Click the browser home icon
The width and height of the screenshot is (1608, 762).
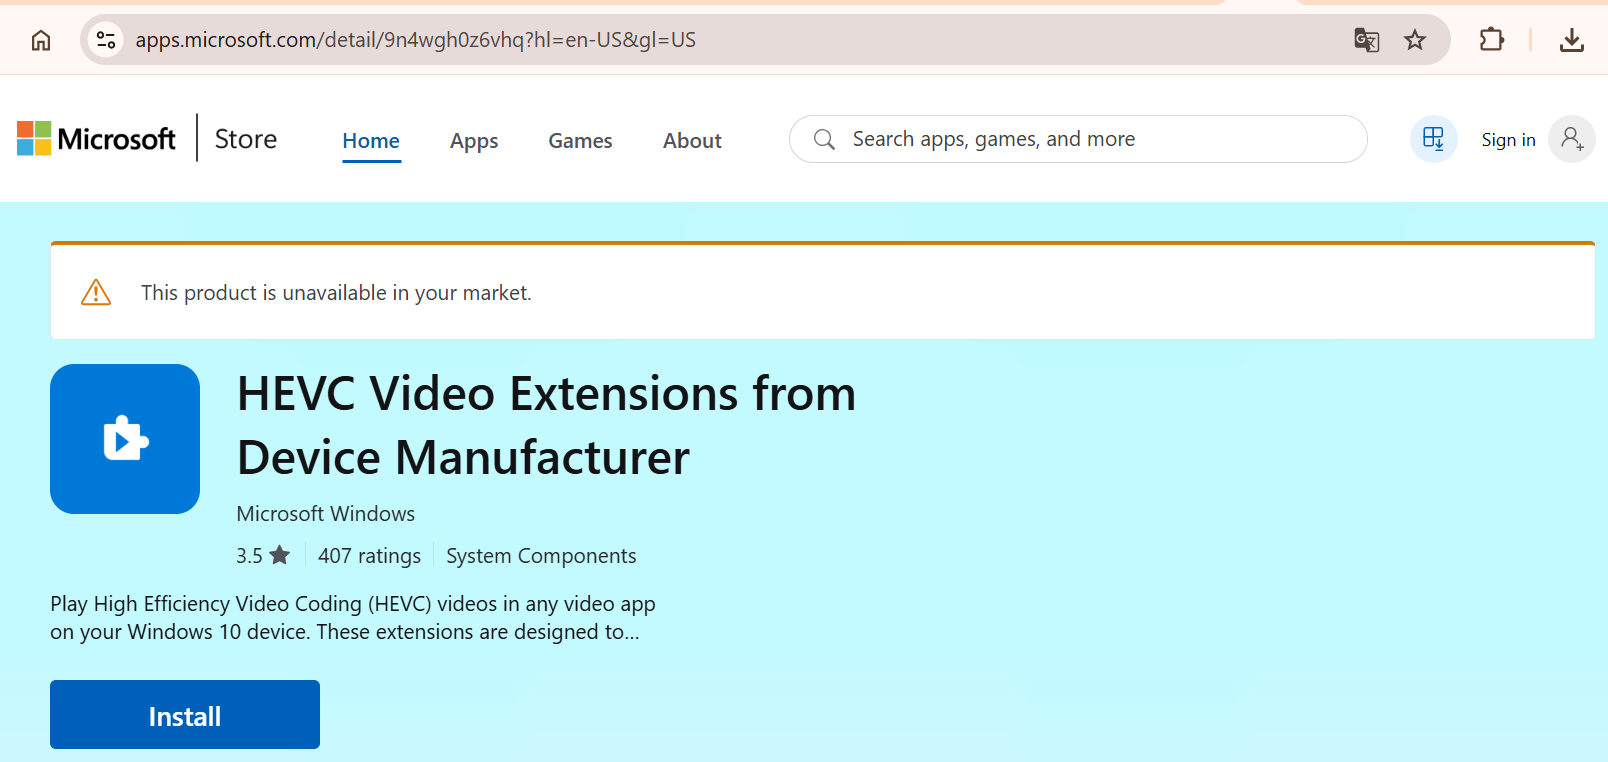pos(41,40)
